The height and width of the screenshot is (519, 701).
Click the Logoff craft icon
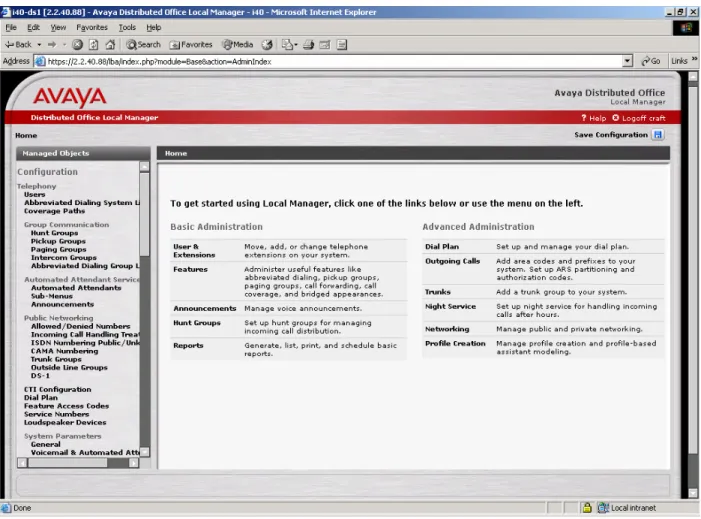coord(616,118)
